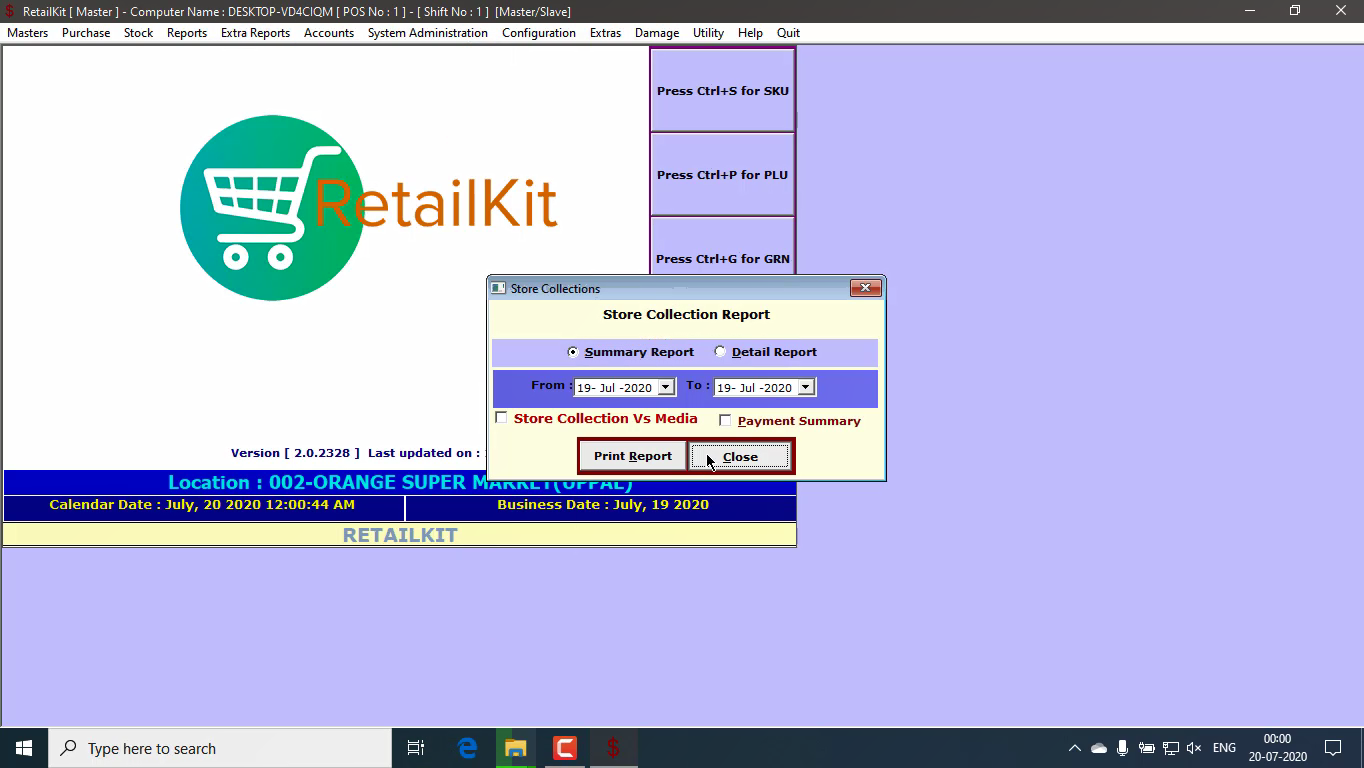Image resolution: width=1364 pixels, height=768 pixels.
Task: Click the 'Calendar Date : July, 20 2020' text
Action: (202, 505)
